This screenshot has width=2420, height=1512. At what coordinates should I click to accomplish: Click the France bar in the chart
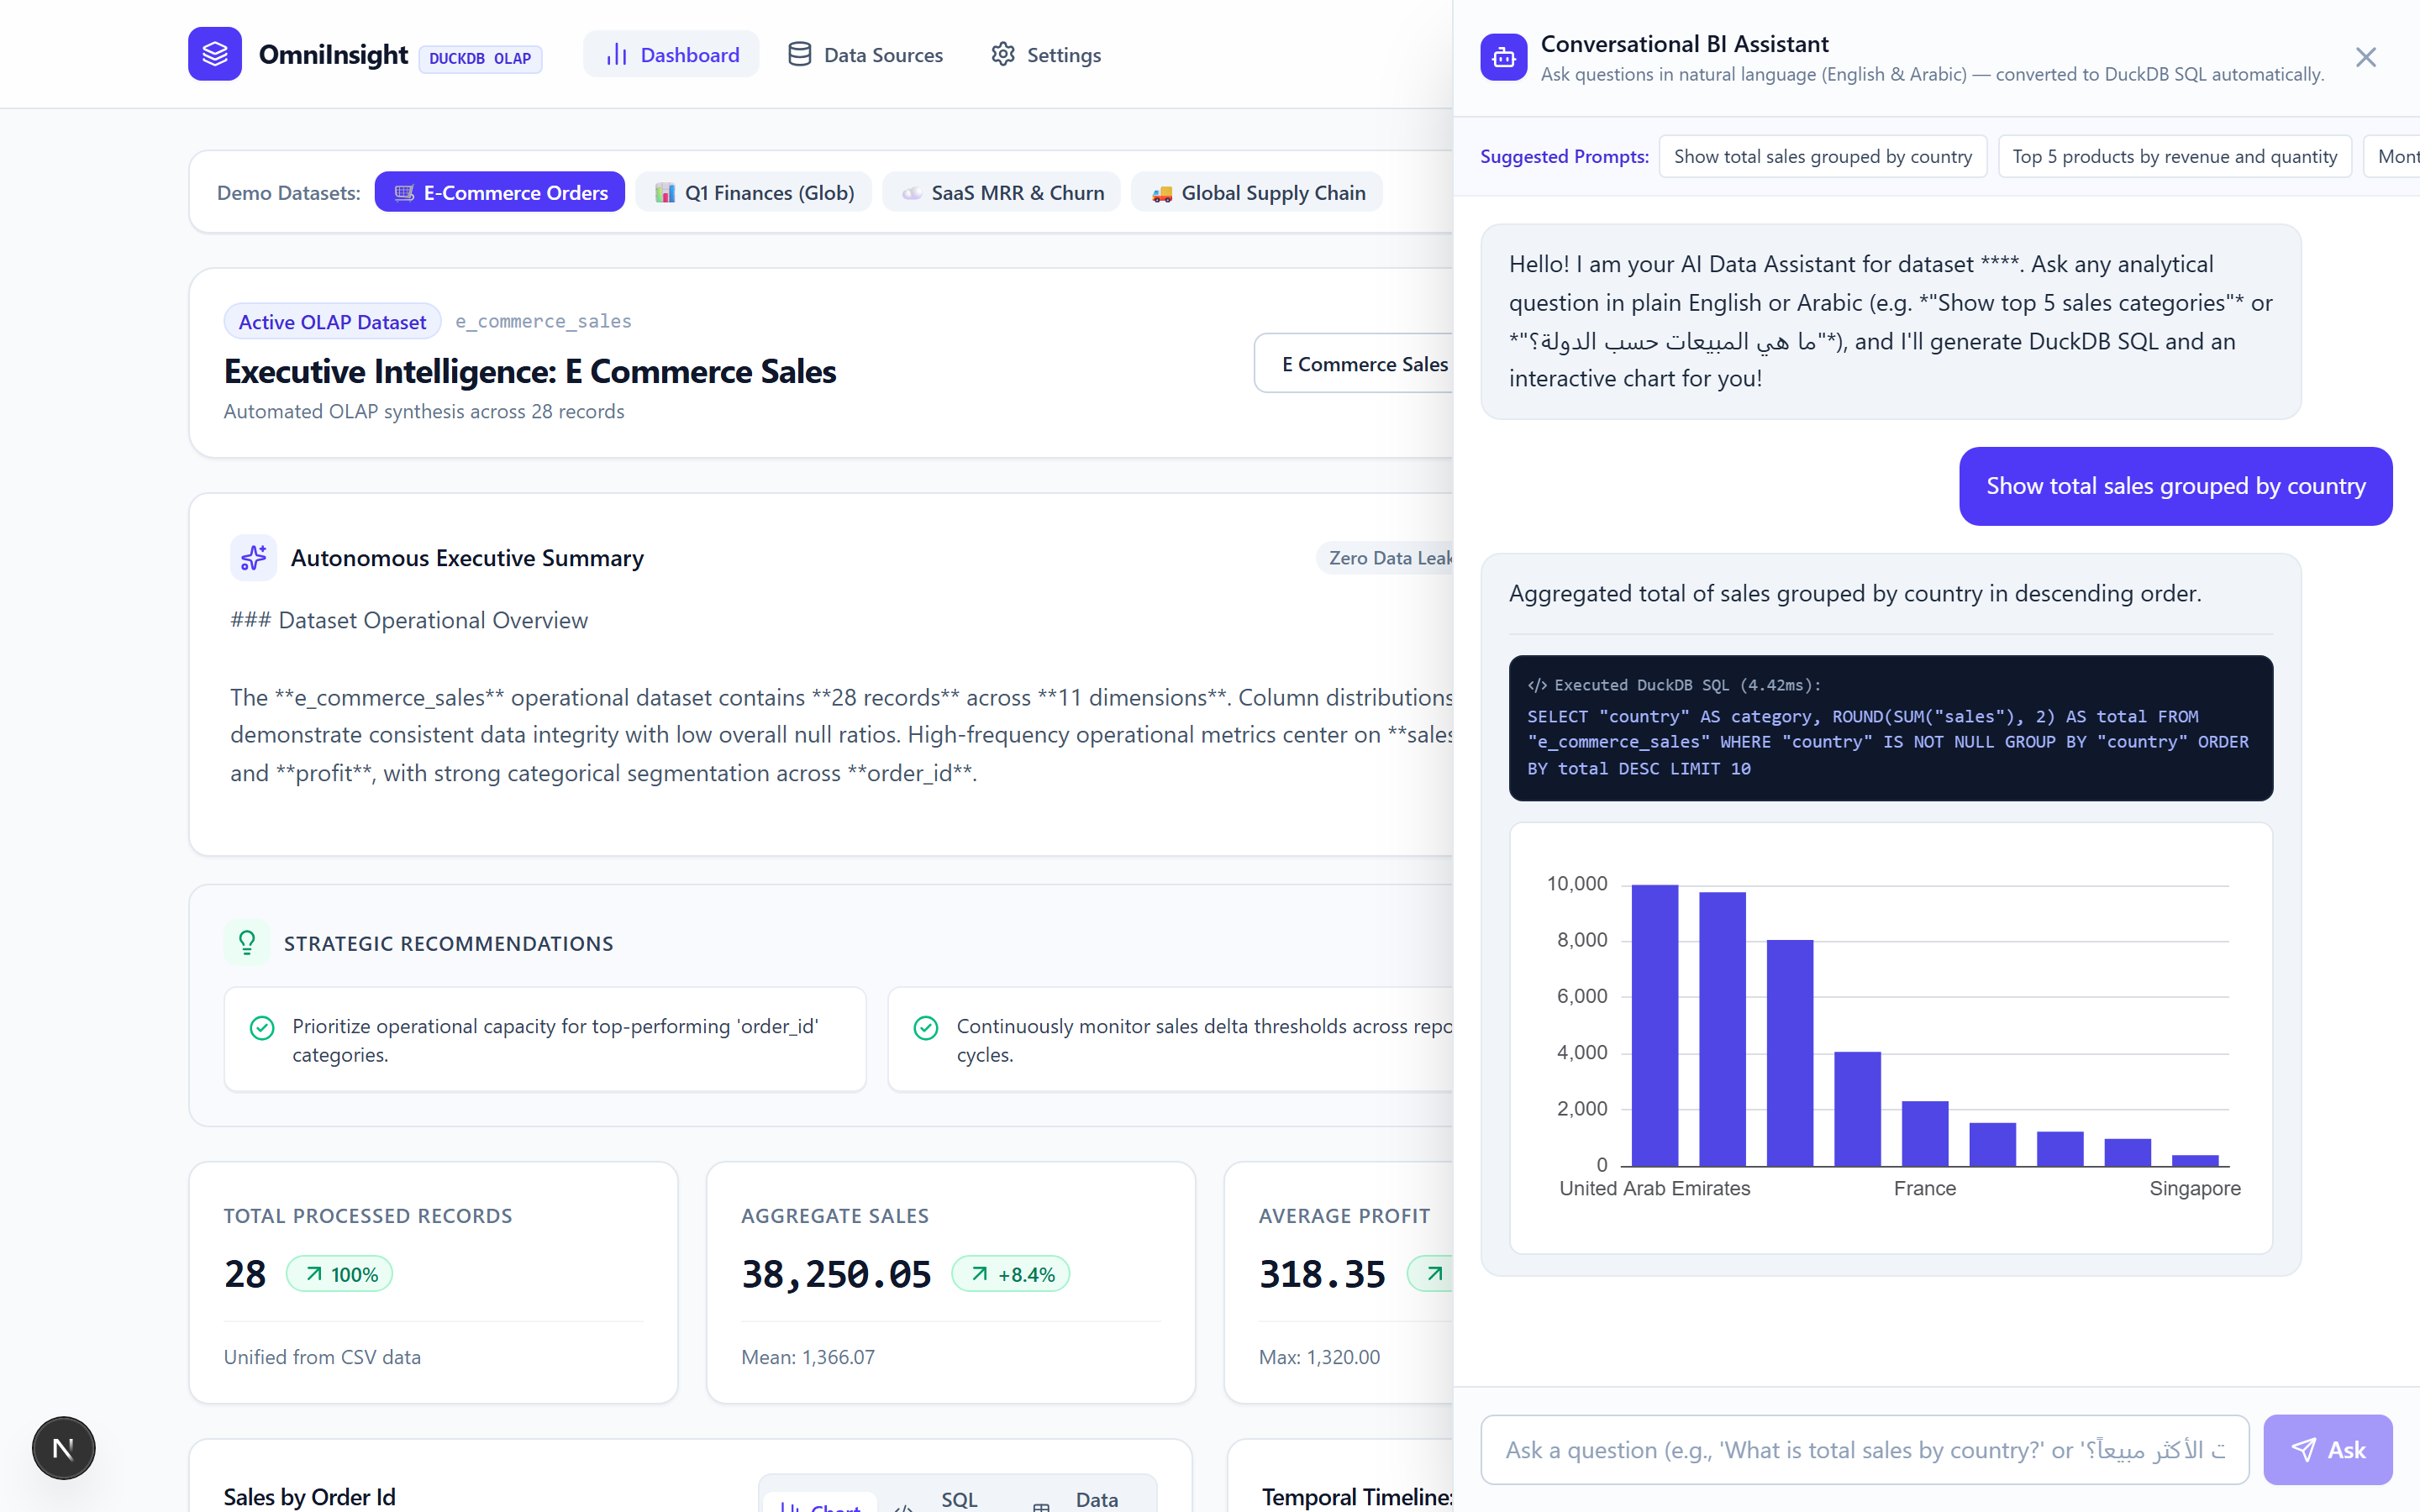click(1925, 1133)
